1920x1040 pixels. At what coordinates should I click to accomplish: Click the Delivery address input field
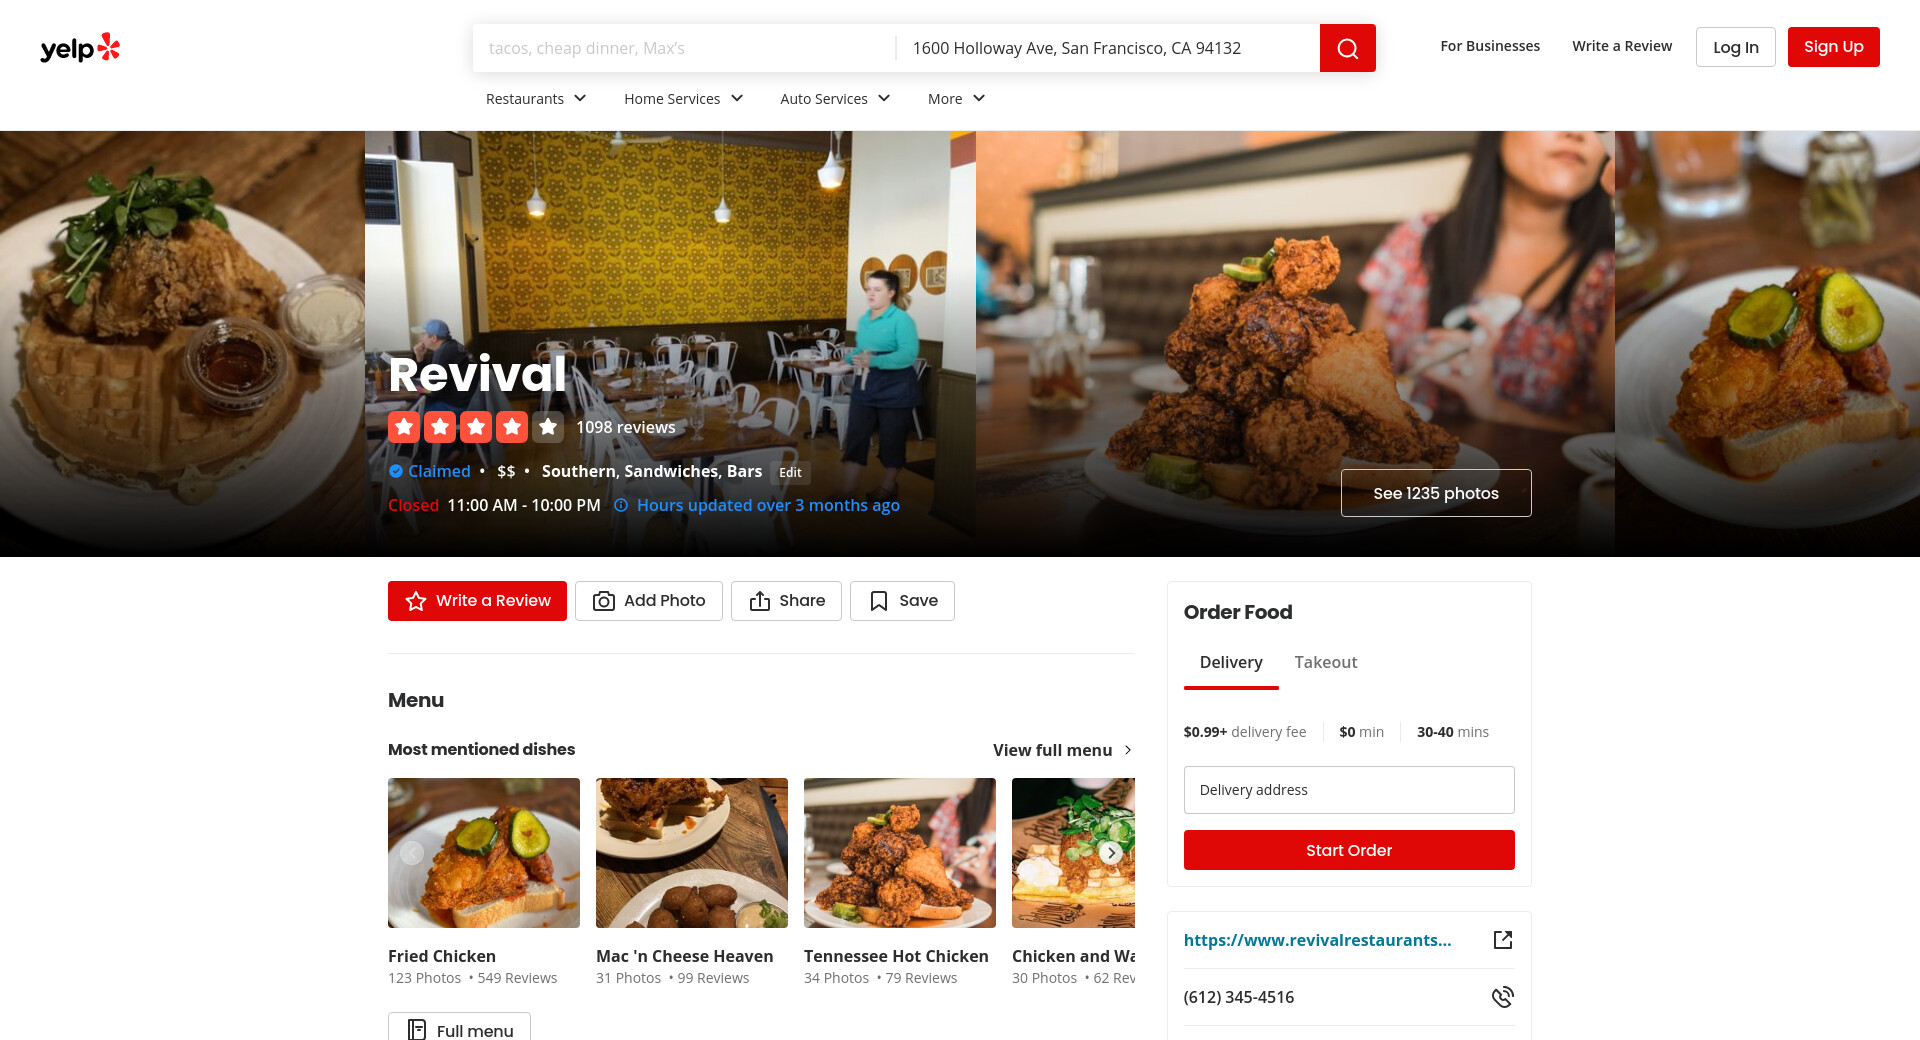pos(1349,790)
